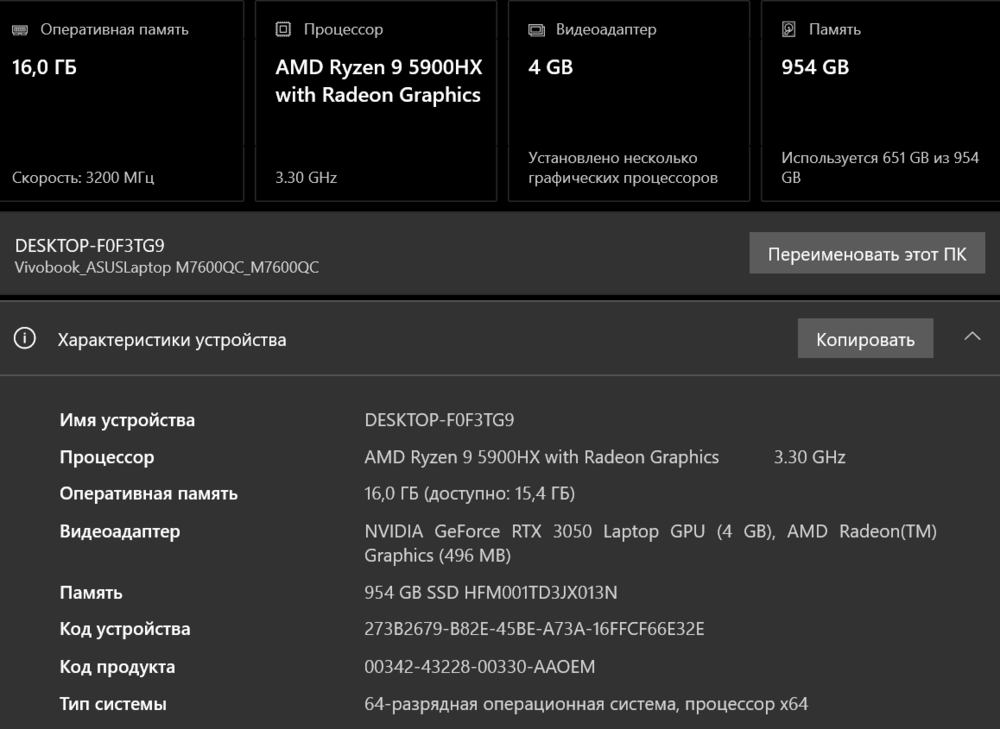Collapse the Характеристики устройства section chevron

(x=972, y=337)
